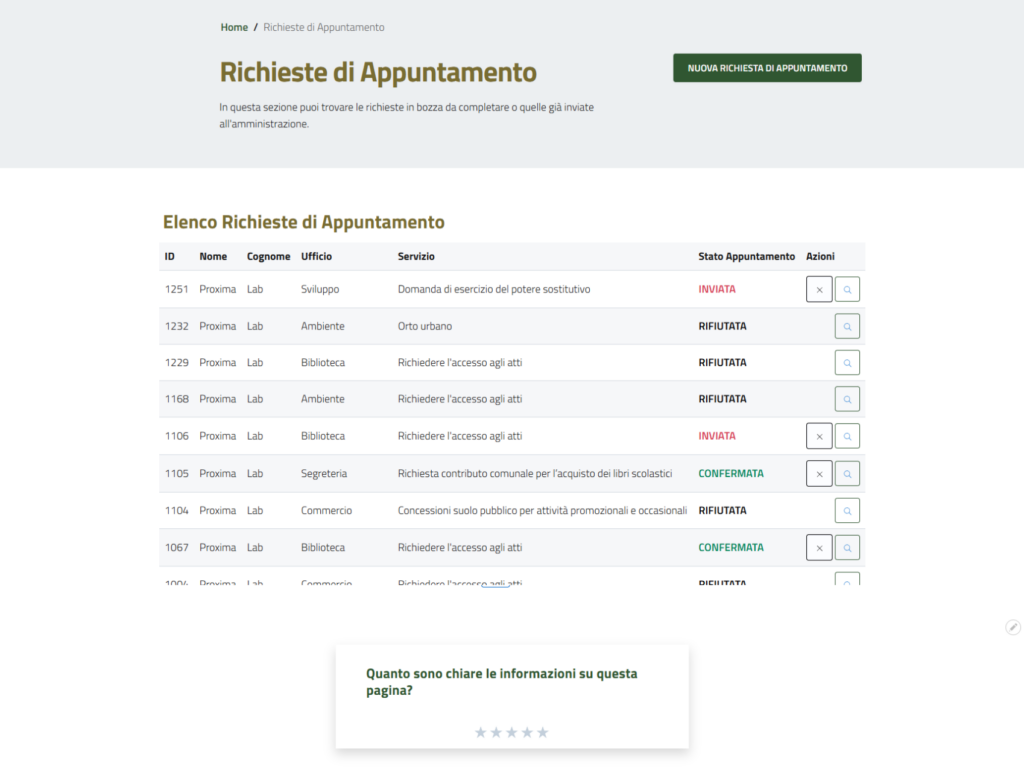
Task: Click Nuova Richiesta di Appuntamento button
Action: tap(767, 68)
